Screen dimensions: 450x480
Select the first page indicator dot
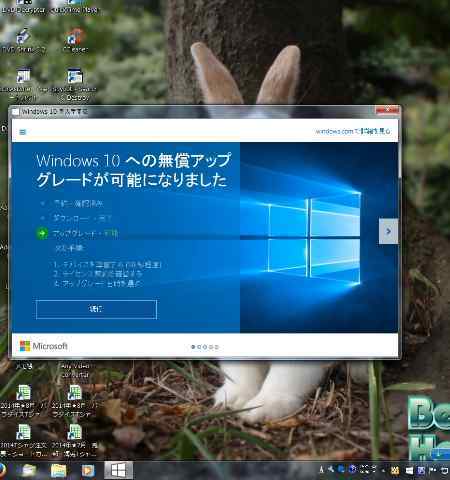point(193,347)
